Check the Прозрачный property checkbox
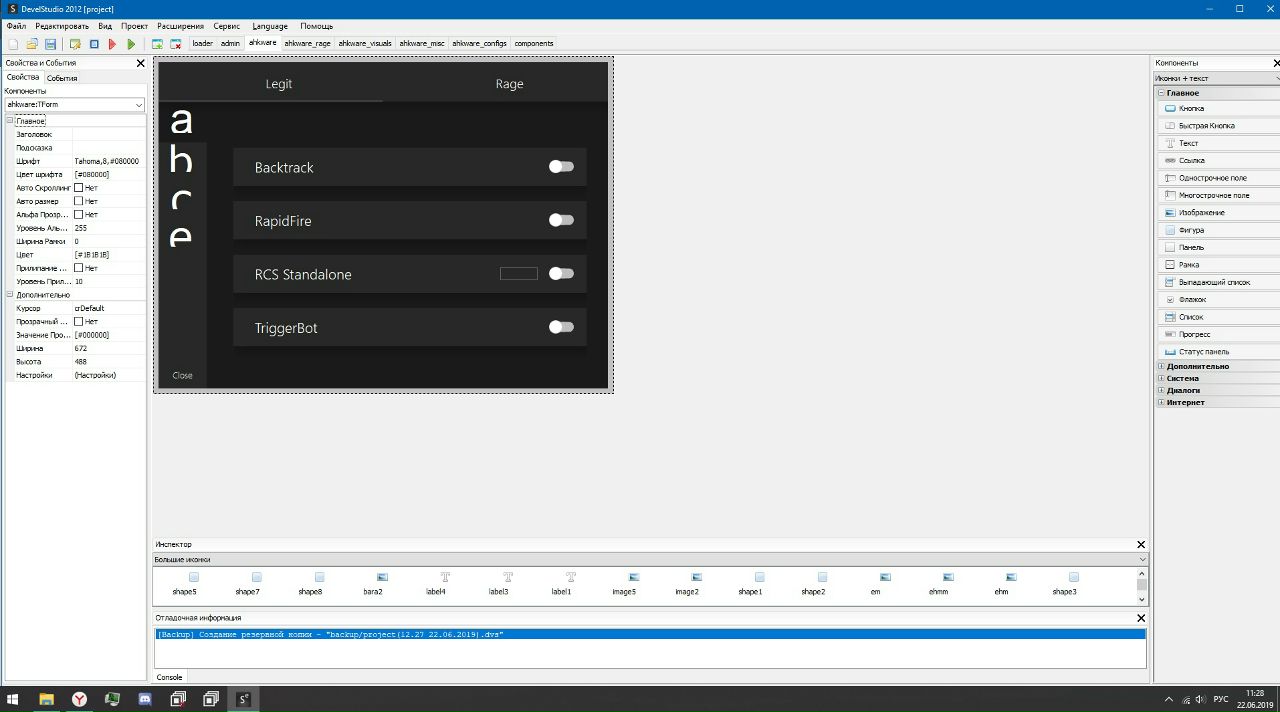 [79, 322]
